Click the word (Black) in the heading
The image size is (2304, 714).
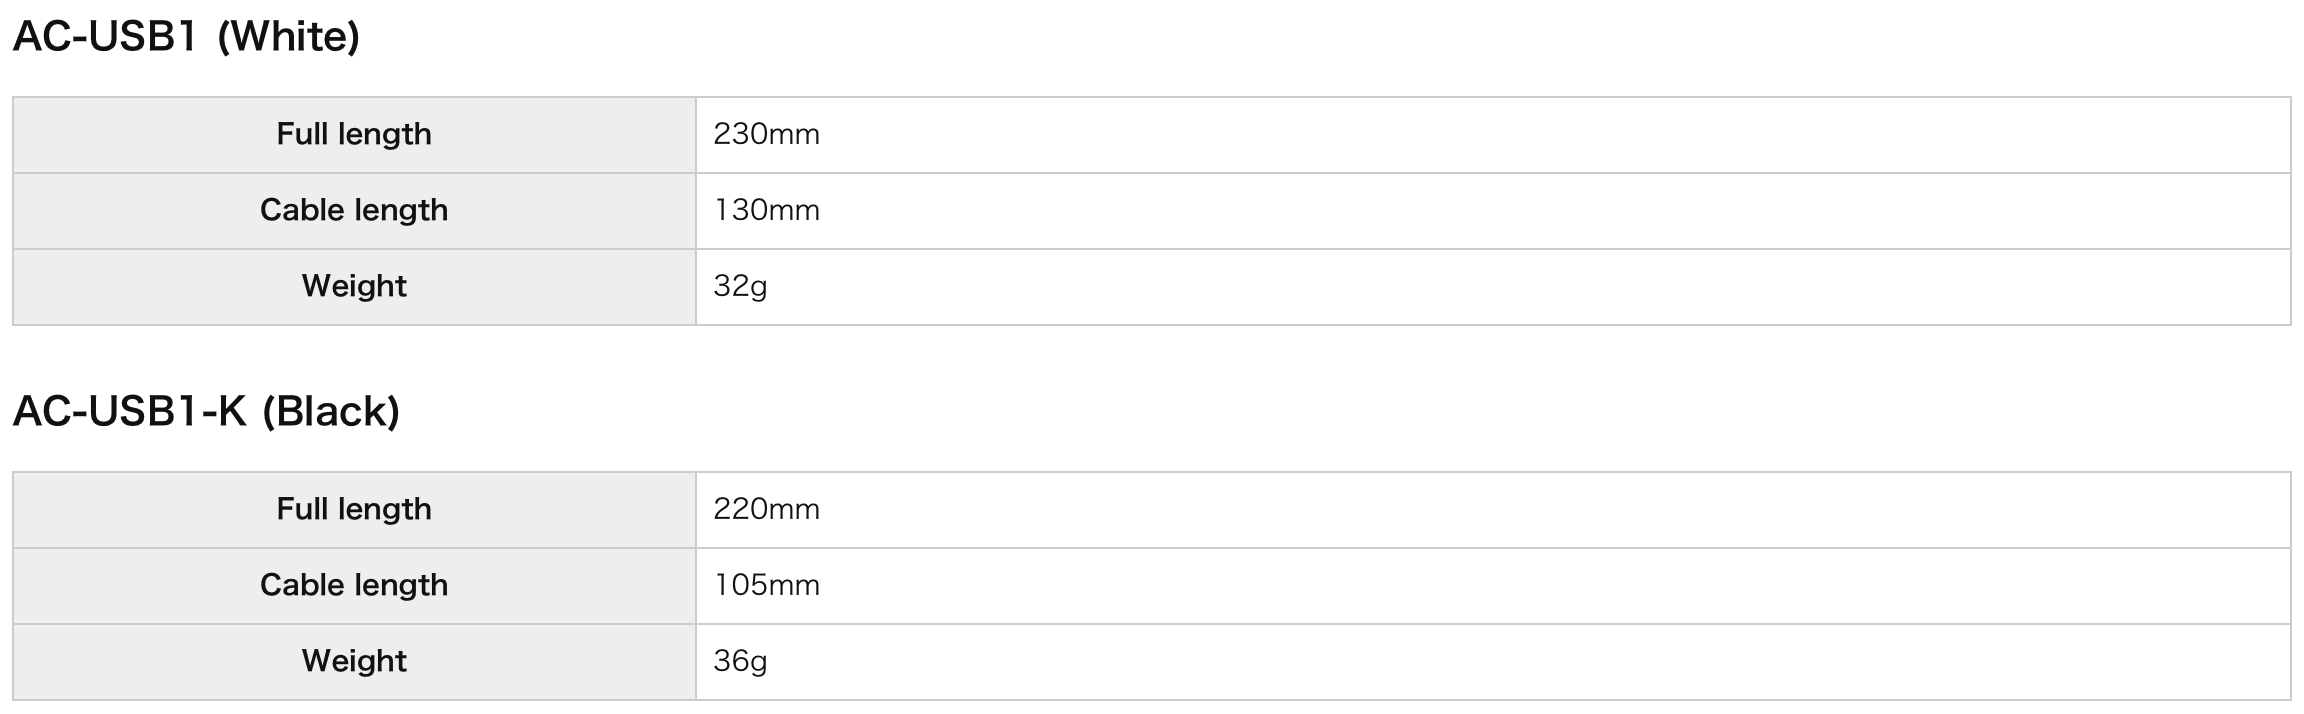[x=330, y=412]
